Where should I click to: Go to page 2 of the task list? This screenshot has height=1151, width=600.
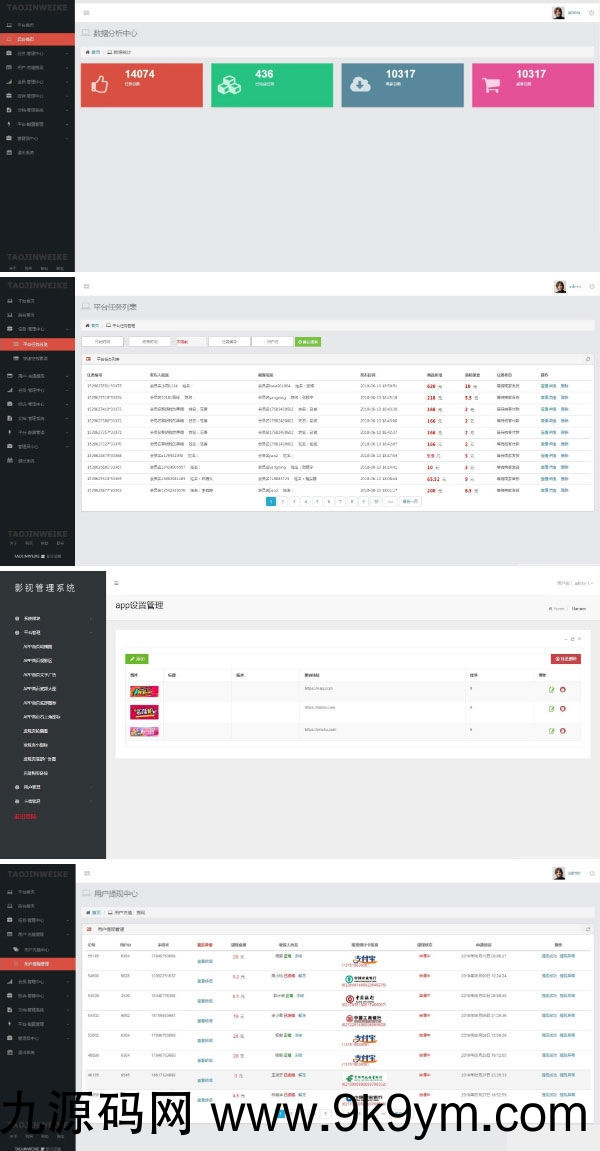[x=282, y=501]
